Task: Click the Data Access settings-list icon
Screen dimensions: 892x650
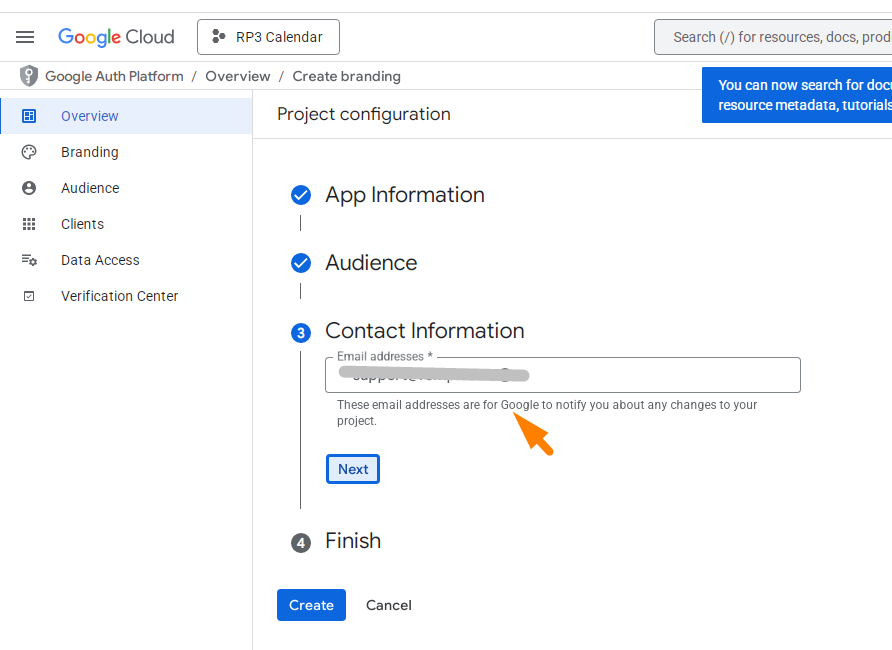Action: tap(29, 260)
